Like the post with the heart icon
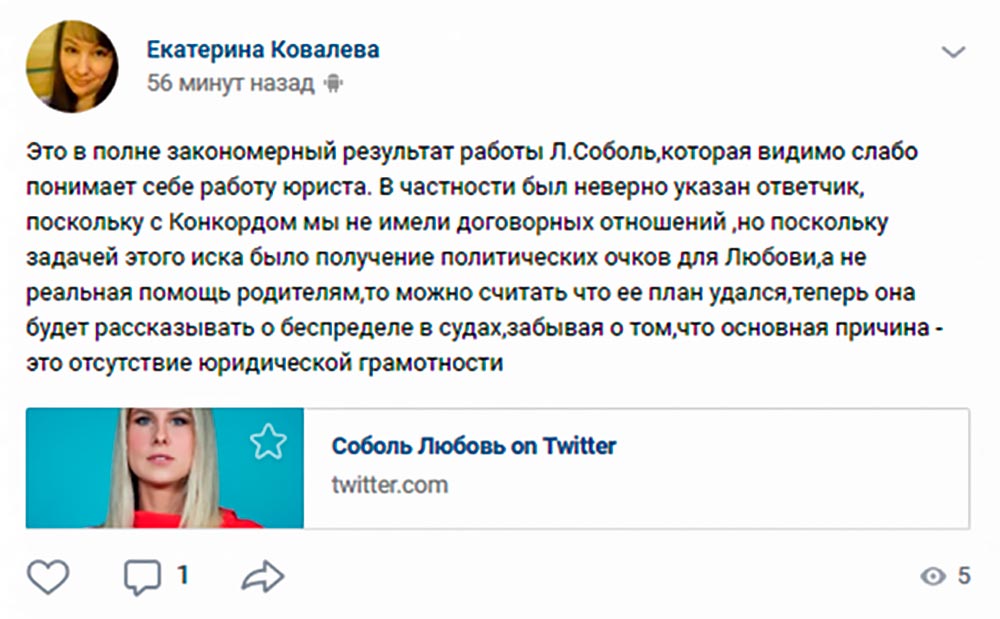The width and height of the screenshot is (1000, 619). 47,576
